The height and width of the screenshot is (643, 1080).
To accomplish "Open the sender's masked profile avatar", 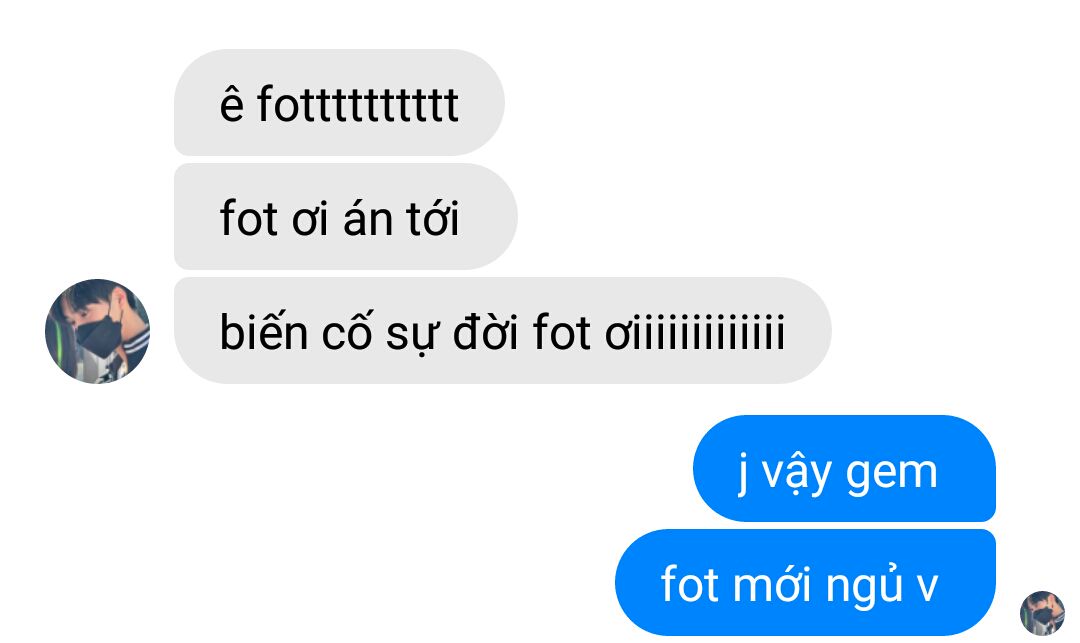I will [97, 331].
